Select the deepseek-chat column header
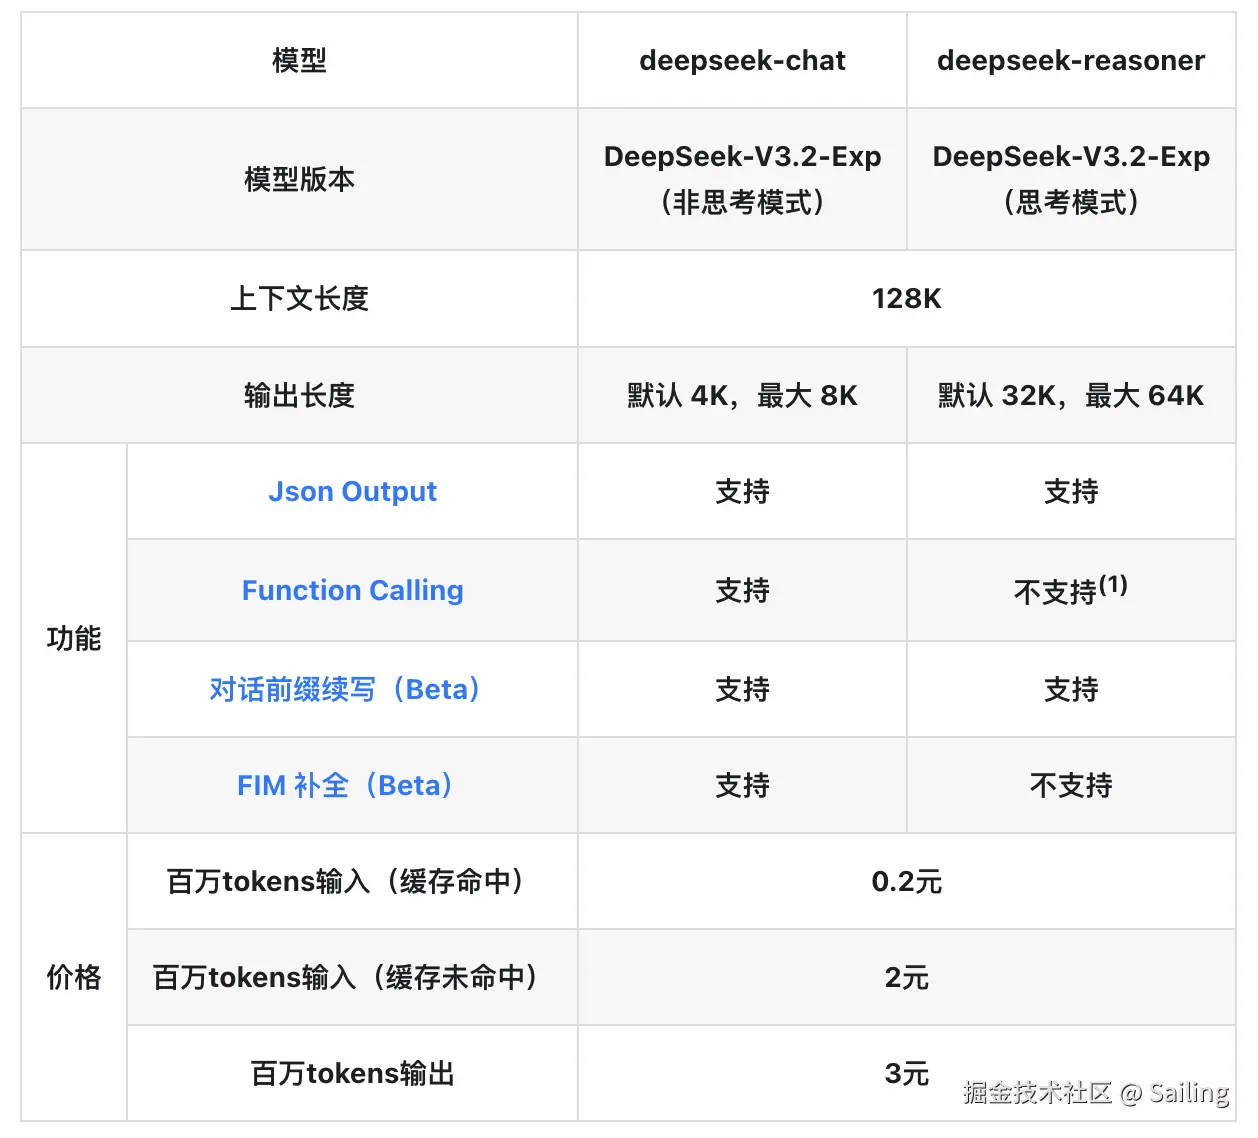This screenshot has height=1138, width=1258. 742,61
